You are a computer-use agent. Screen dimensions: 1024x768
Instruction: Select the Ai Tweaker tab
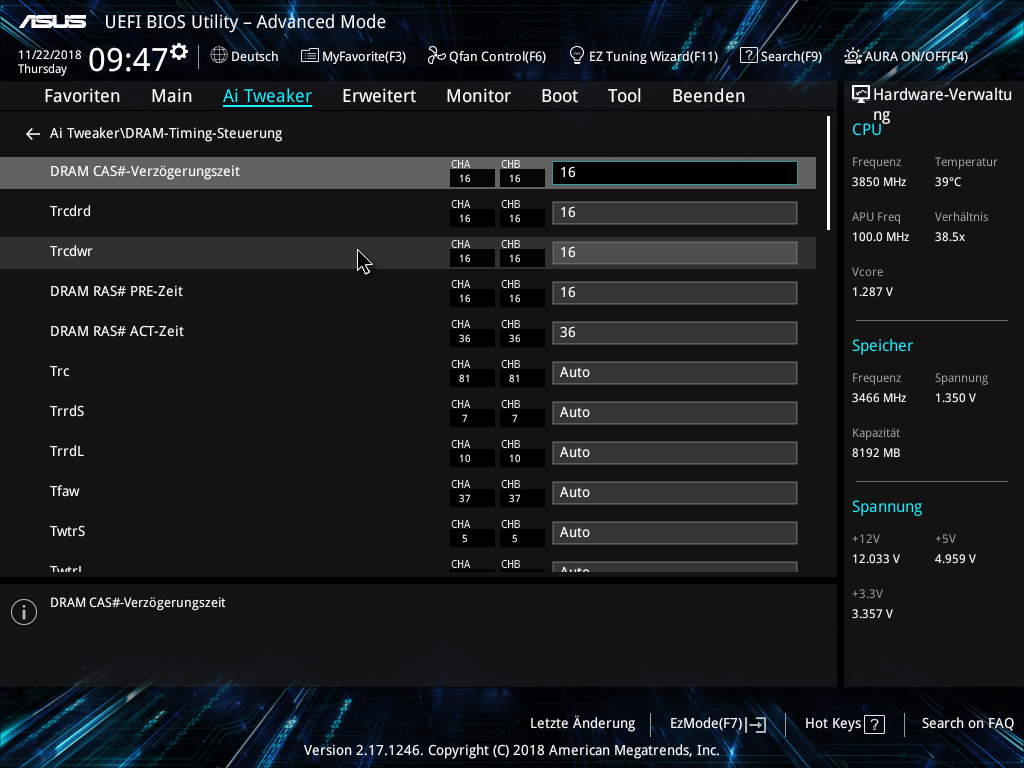pyautogui.click(x=267, y=96)
